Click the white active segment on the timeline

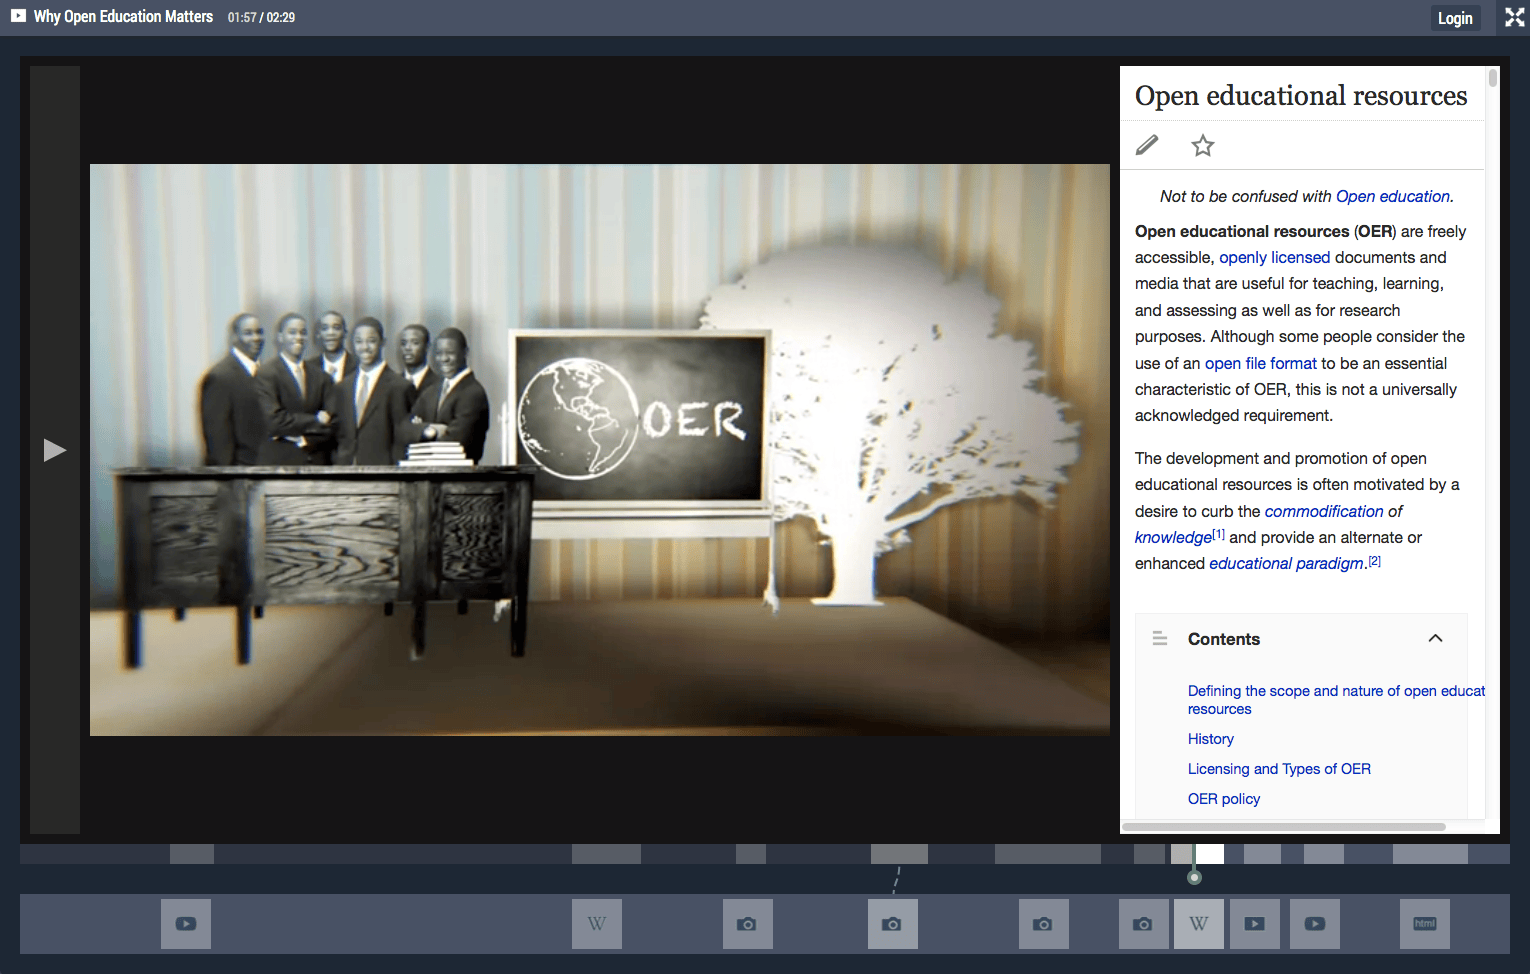1209,854
